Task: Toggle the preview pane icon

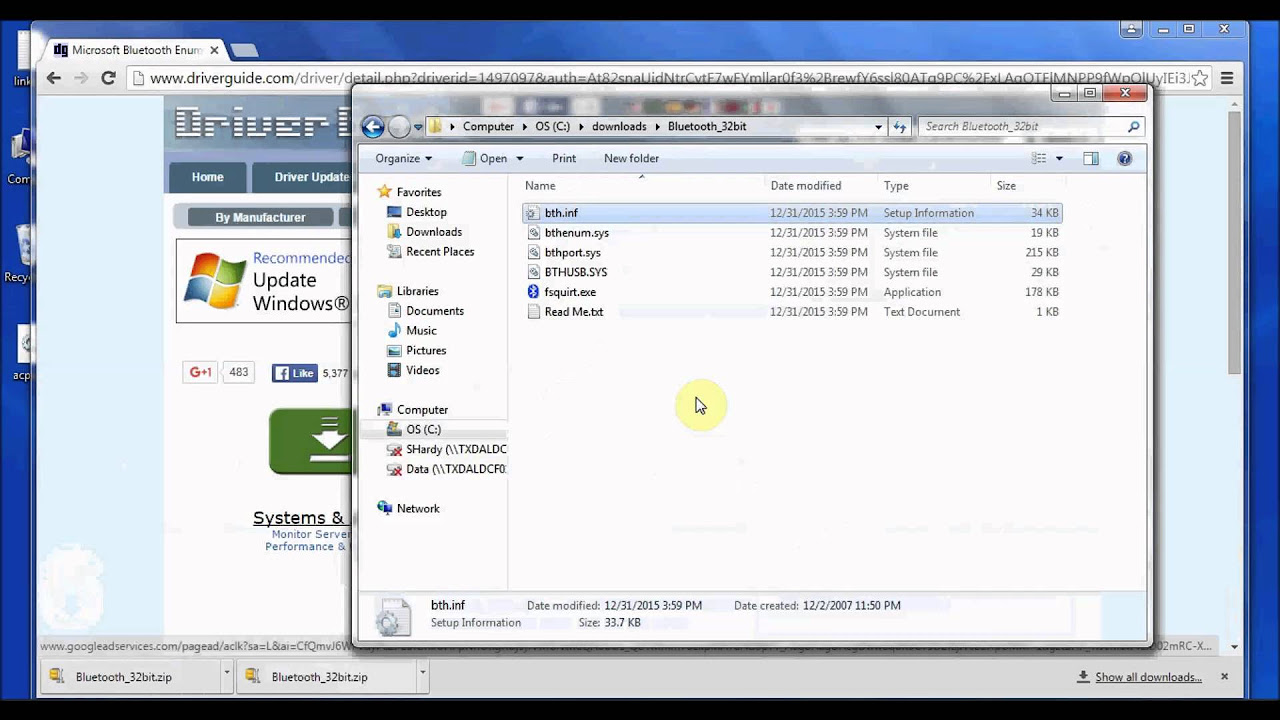Action: click(1091, 158)
